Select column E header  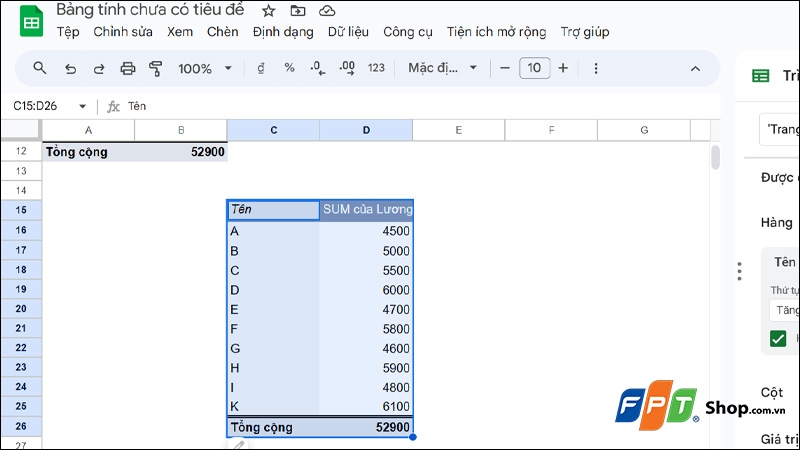pyautogui.click(x=458, y=130)
